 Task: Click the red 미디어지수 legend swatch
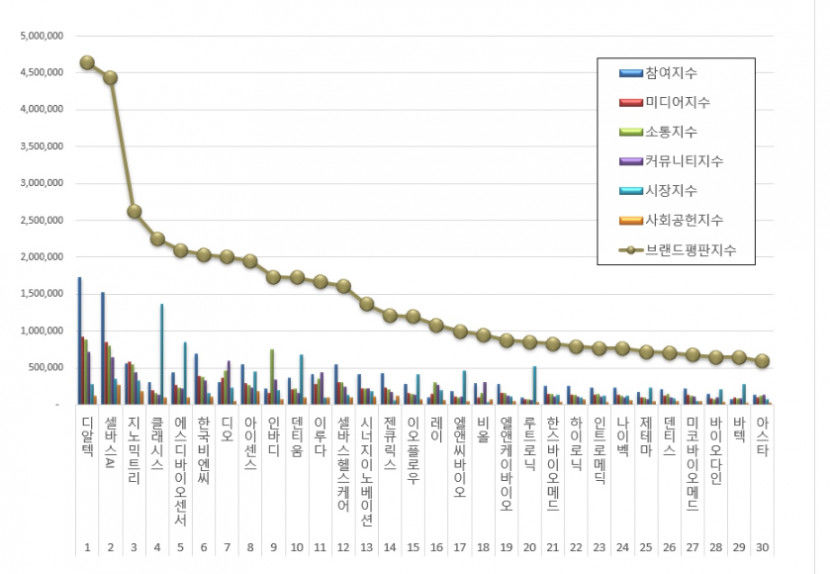pyautogui.click(x=630, y=102)
